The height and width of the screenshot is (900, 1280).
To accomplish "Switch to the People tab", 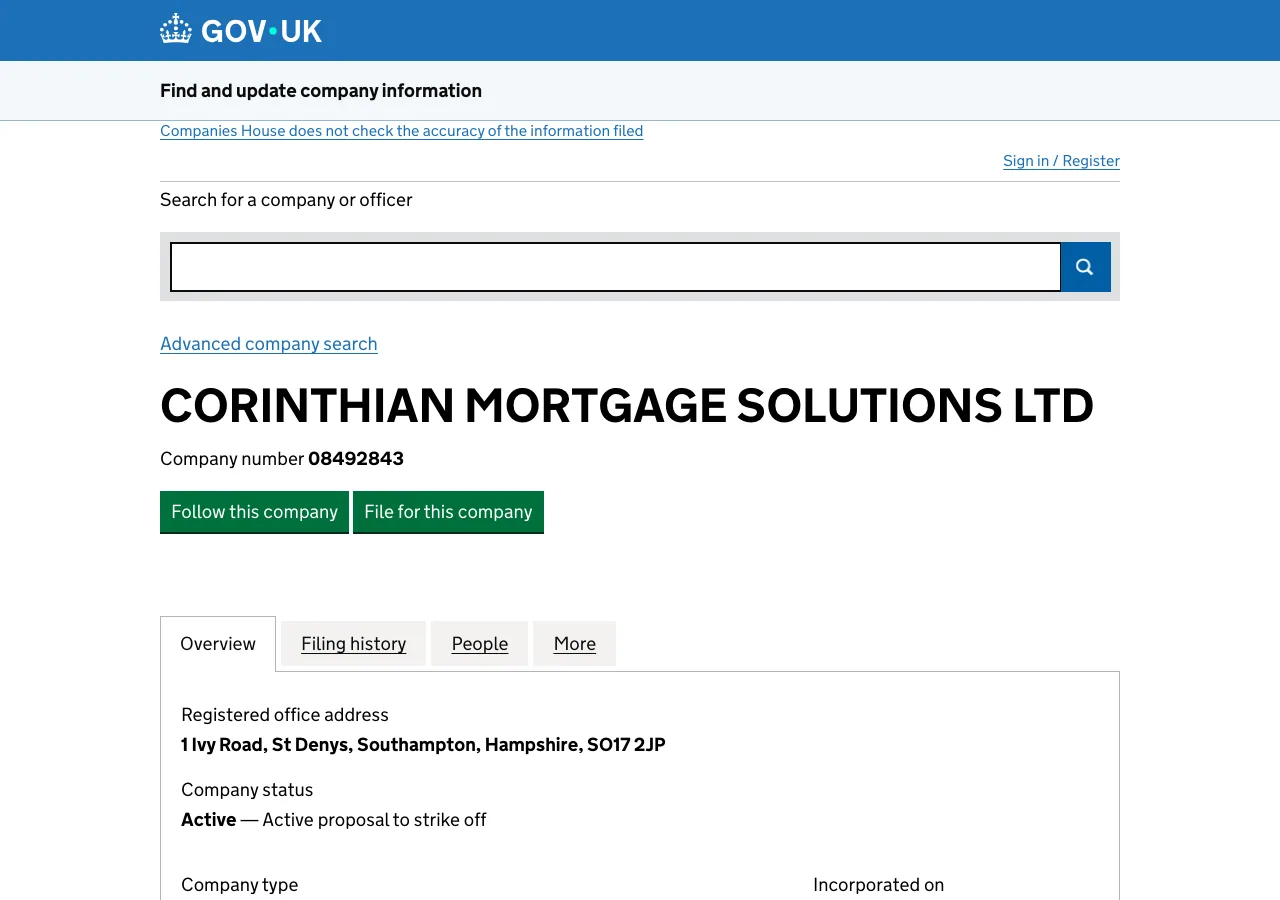I will point(479,643).
